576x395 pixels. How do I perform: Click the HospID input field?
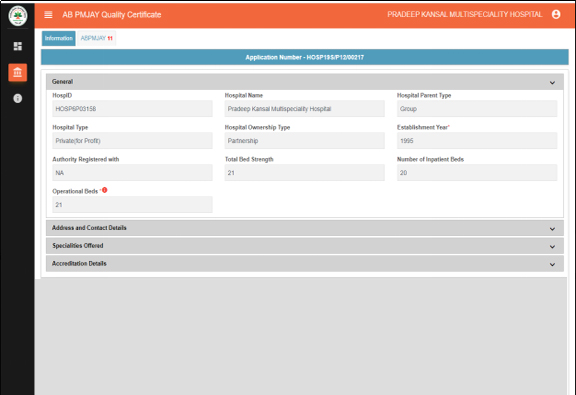(x=132, y=109)
